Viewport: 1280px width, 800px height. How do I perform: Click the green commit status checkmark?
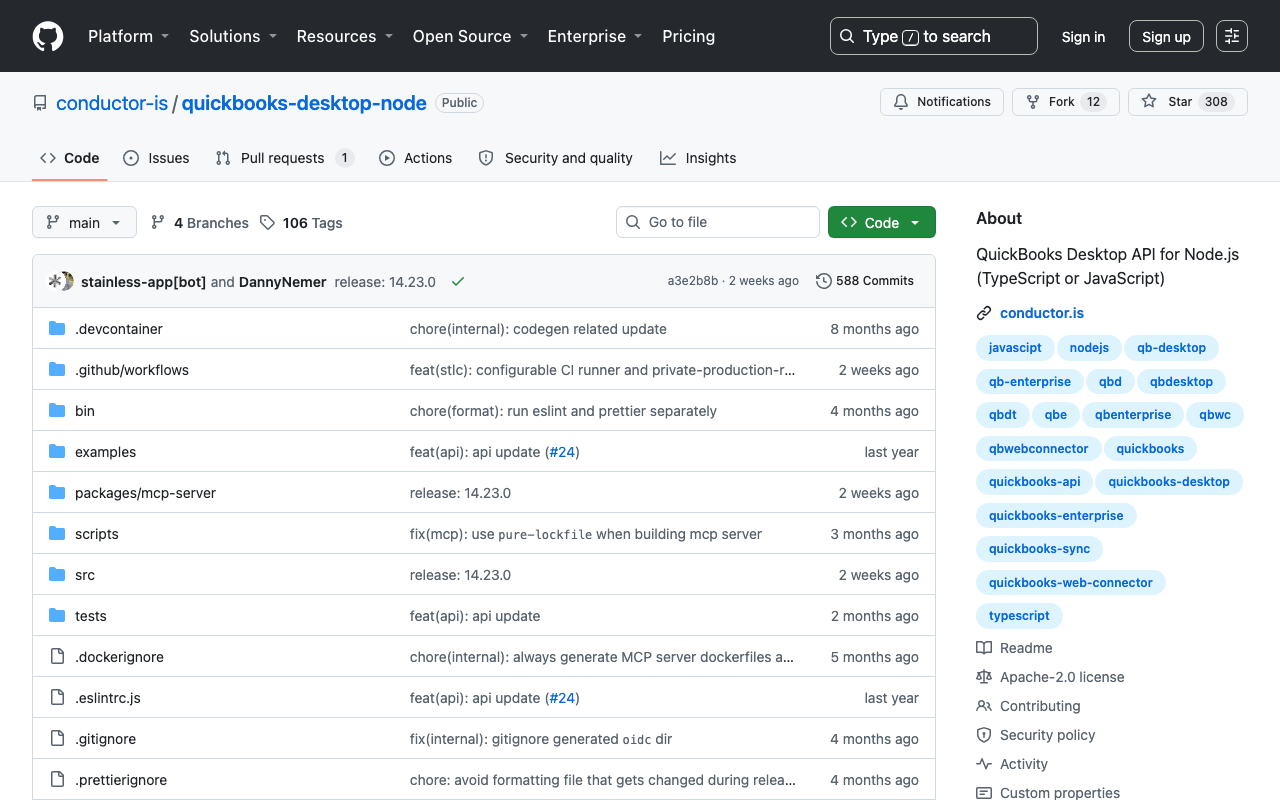(x=458, y=282)
